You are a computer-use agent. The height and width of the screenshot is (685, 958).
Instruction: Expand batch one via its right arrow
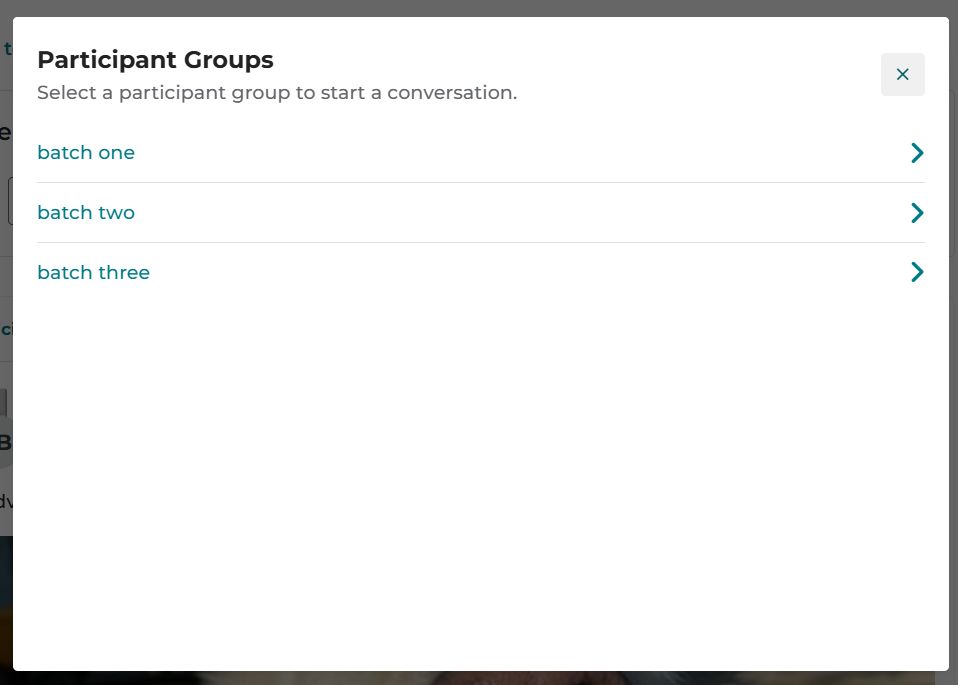coord(917,153)
